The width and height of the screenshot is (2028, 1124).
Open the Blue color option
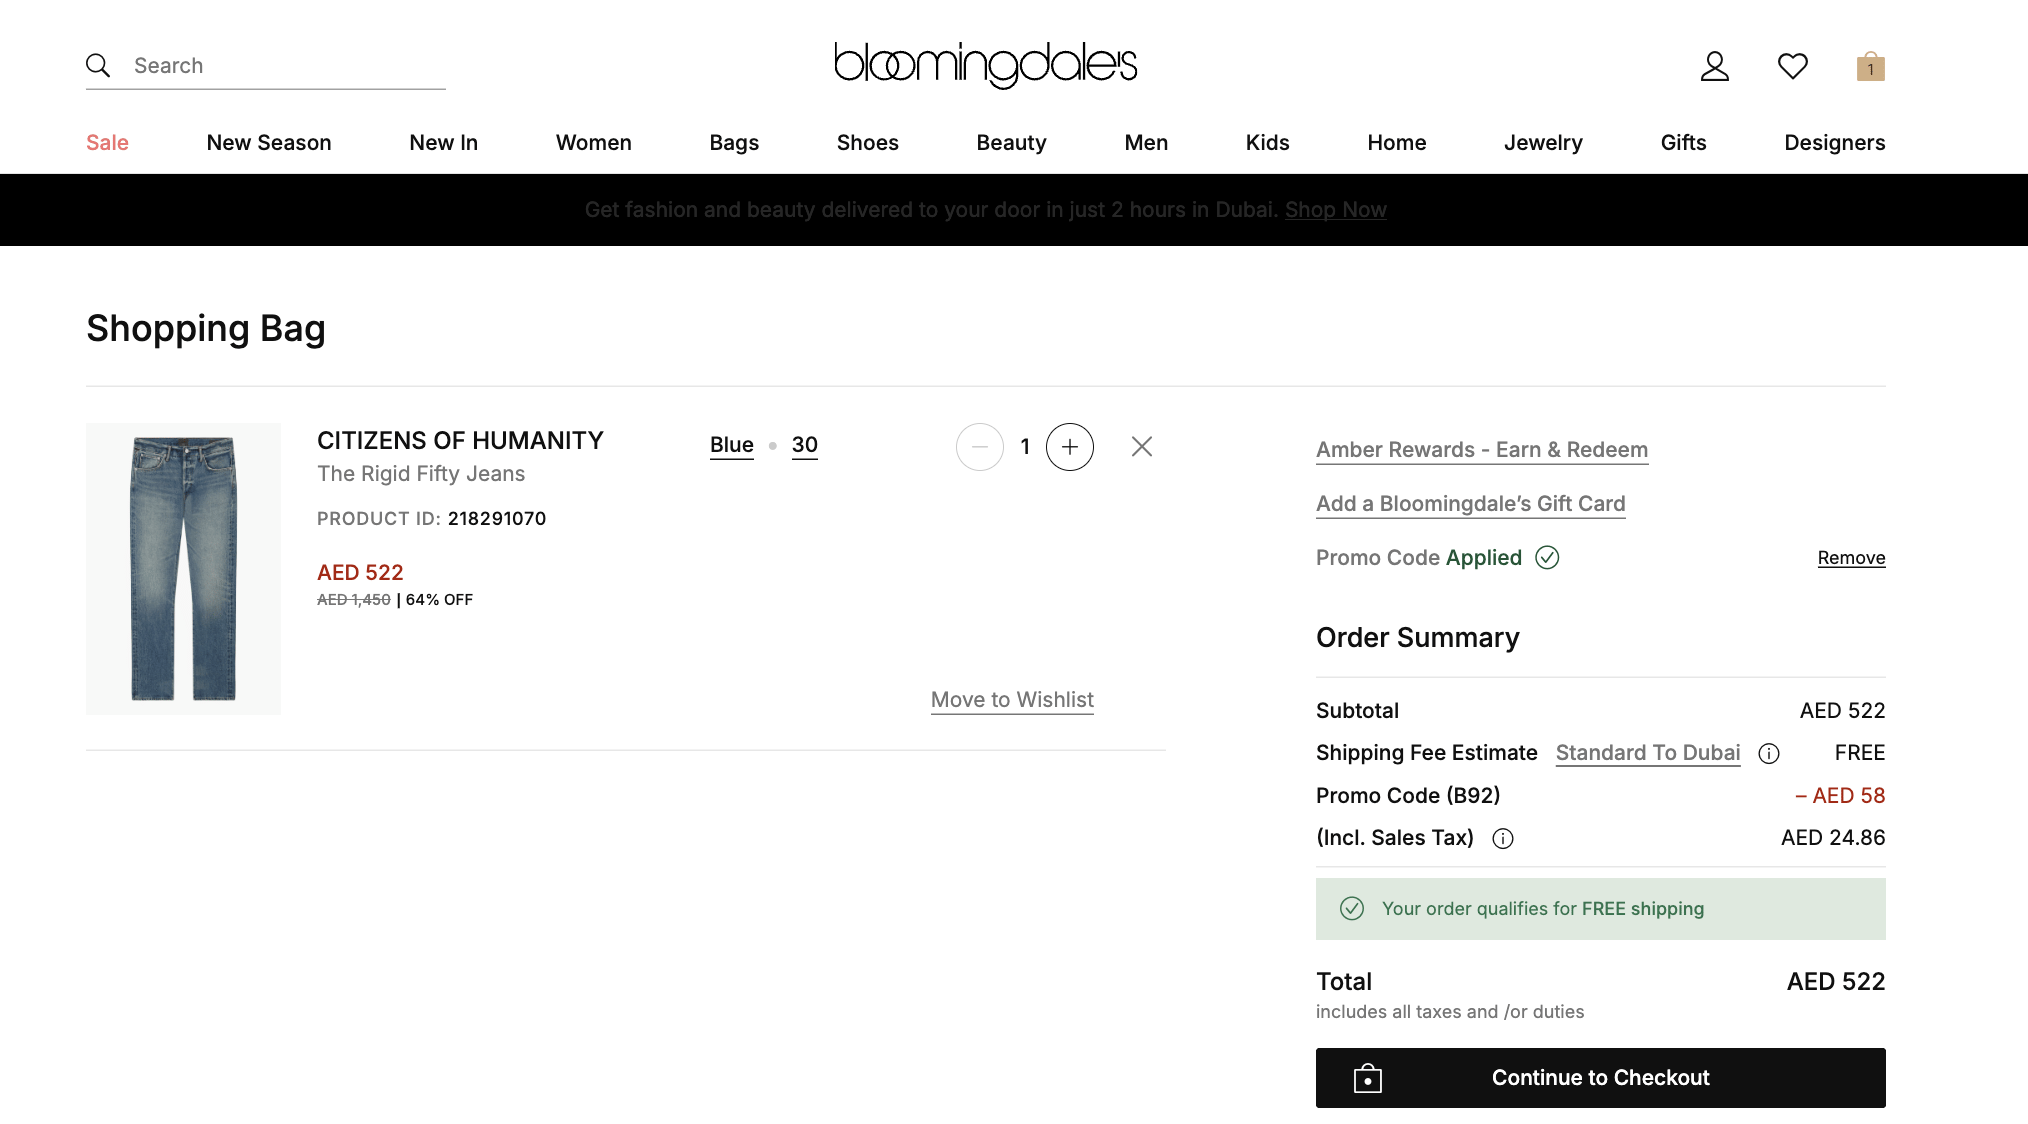[x=730, y=444]
